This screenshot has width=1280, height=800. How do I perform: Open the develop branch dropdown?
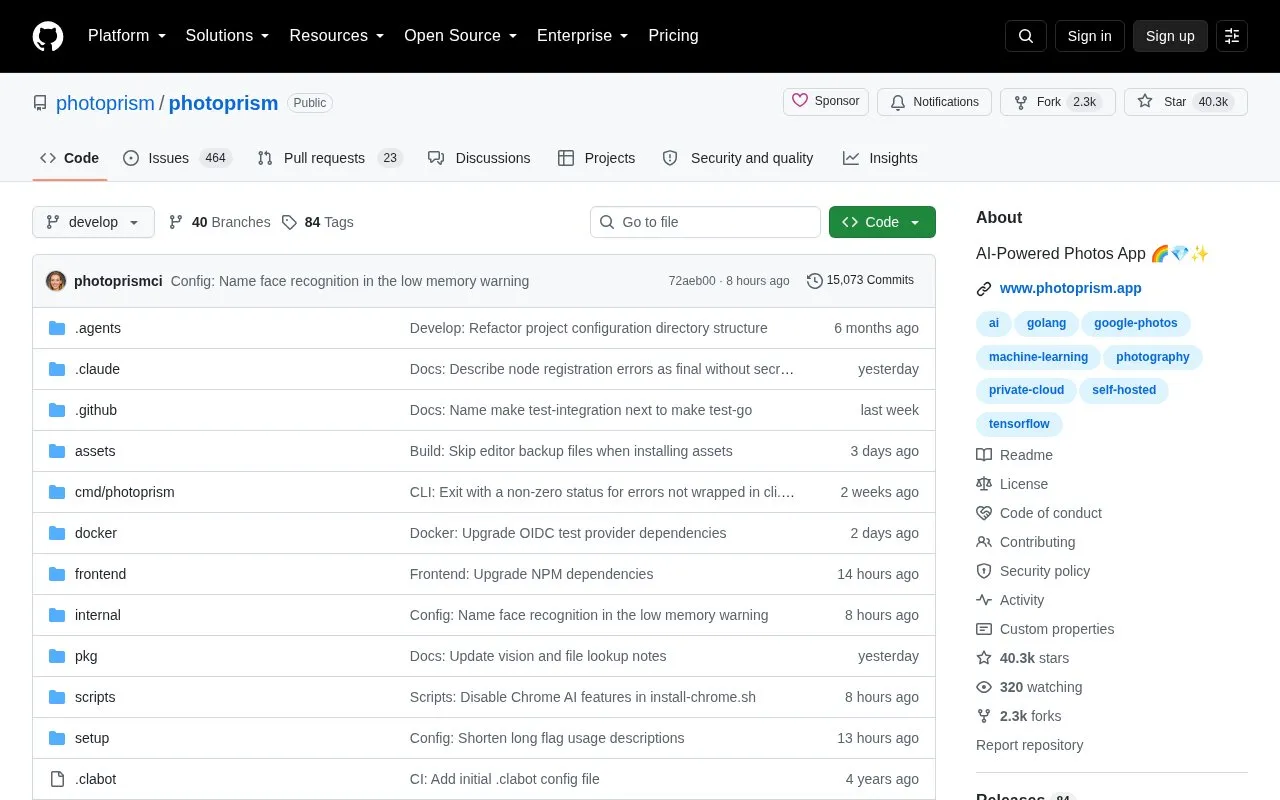click(93, 222)
